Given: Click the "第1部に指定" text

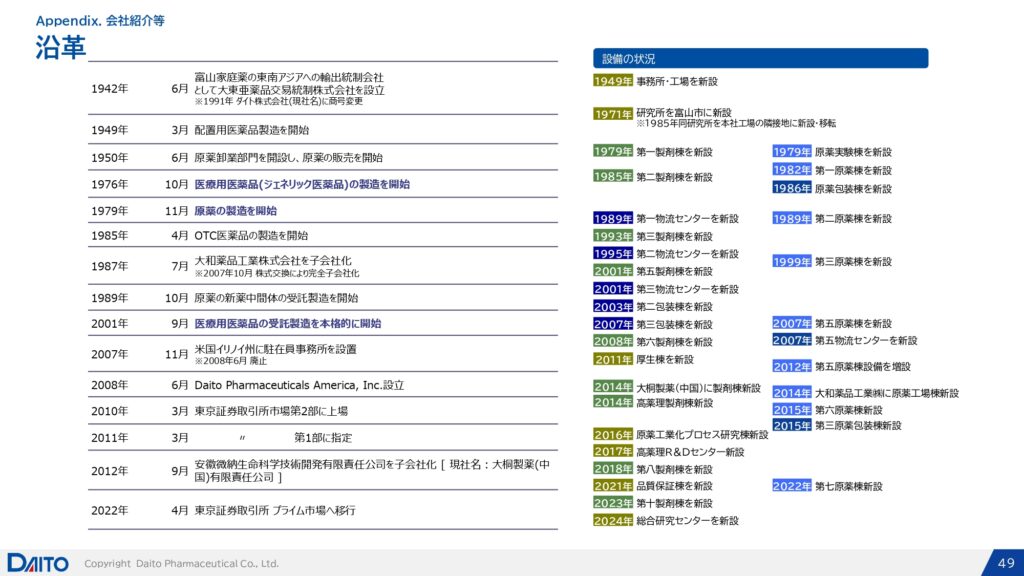Looking at the screenshot, I should coord(323,438).
